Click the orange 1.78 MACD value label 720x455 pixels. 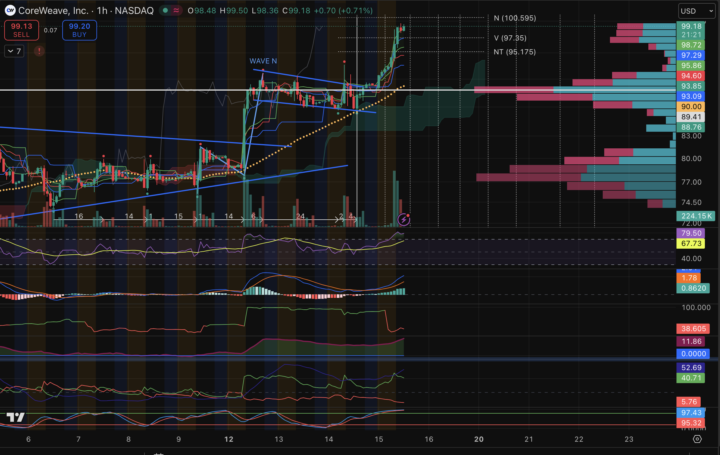(x=689, y=278)
